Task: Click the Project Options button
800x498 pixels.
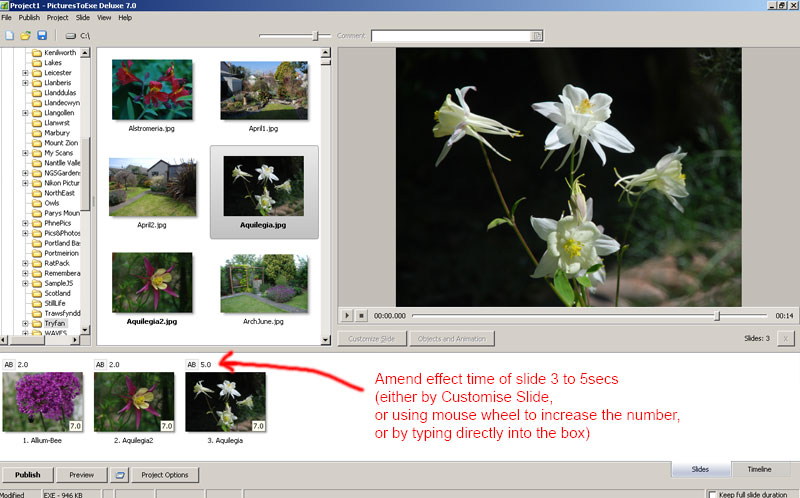Action: pos(165,475)
